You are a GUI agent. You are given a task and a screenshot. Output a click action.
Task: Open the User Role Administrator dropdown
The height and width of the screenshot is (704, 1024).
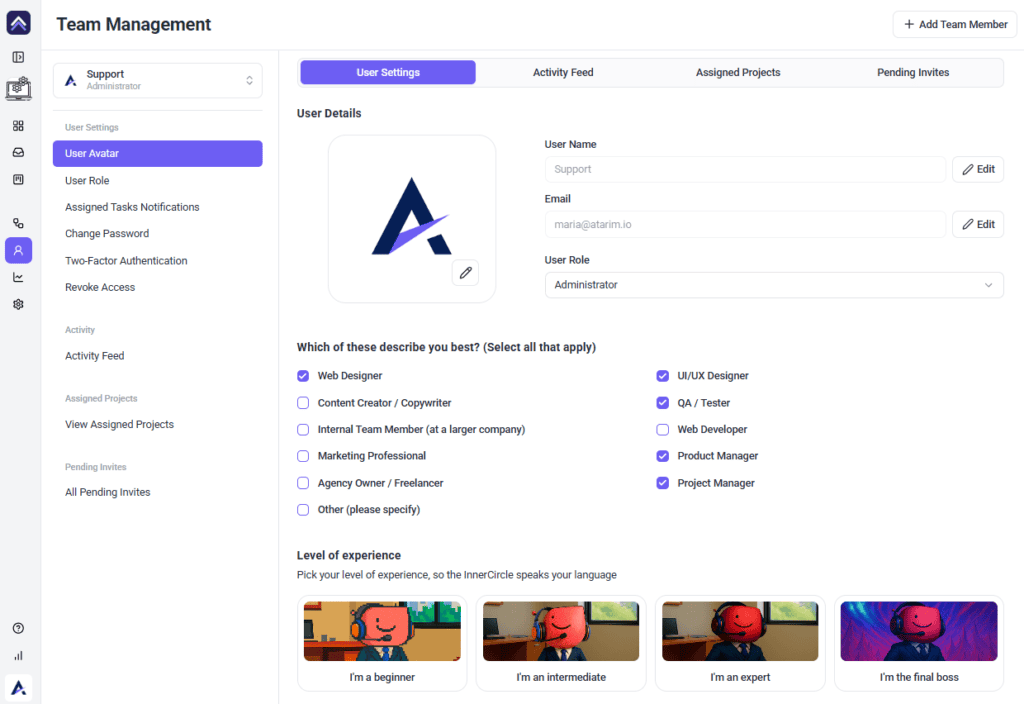pyautogui.click(x=774, y=285)
